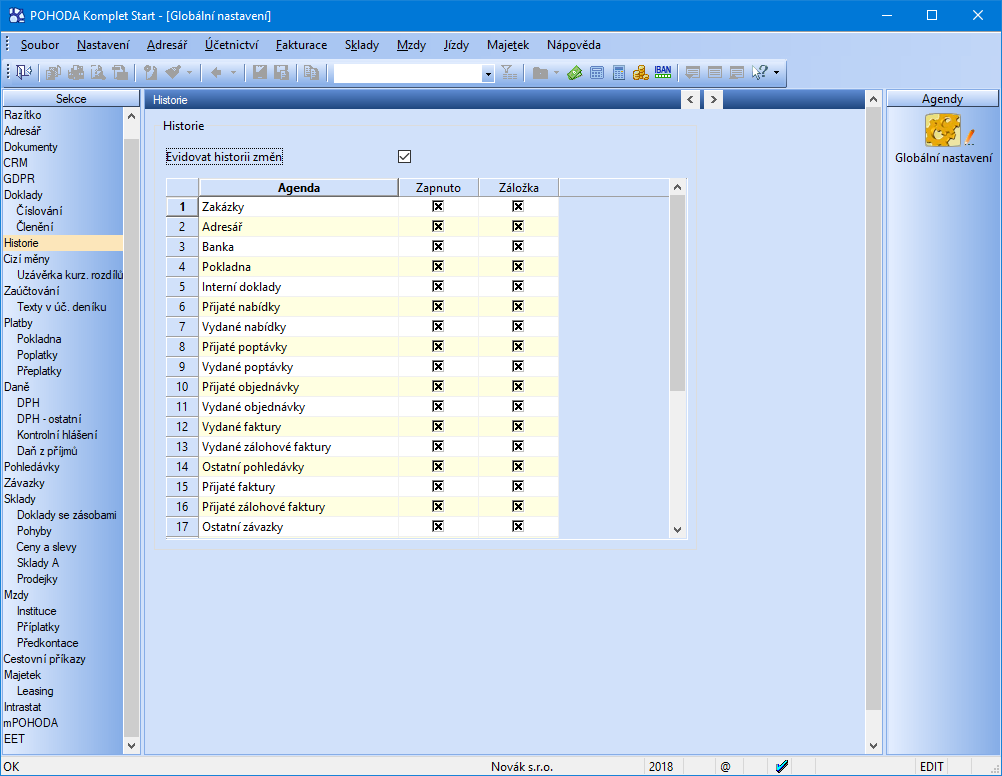The image size is (1002, 776).
Task: Select Cizí měny in Sekce list
Action: [26, 259]
